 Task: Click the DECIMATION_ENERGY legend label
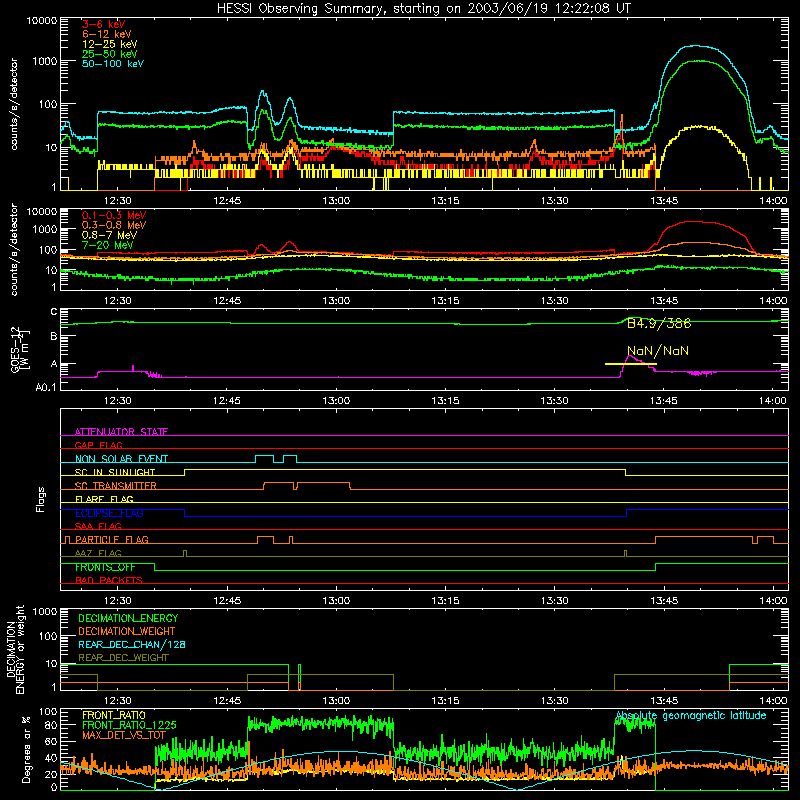(x=128, y=618)
